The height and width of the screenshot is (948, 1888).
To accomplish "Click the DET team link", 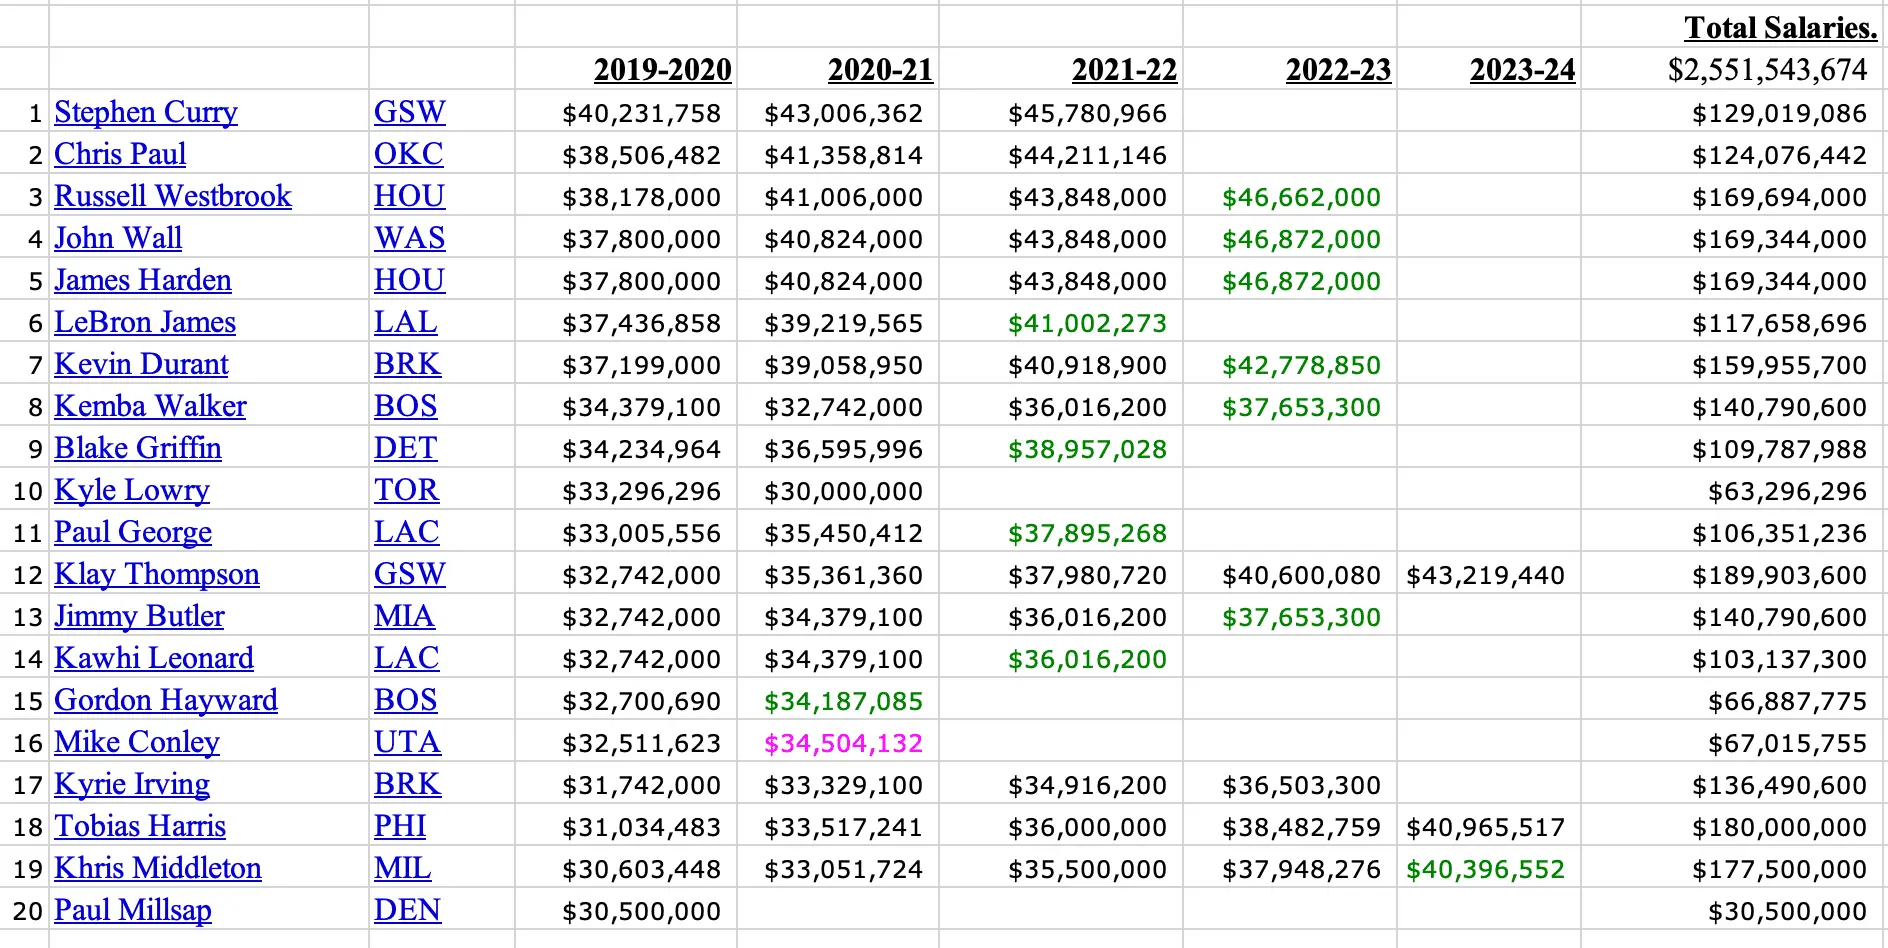I will [406, 448].
